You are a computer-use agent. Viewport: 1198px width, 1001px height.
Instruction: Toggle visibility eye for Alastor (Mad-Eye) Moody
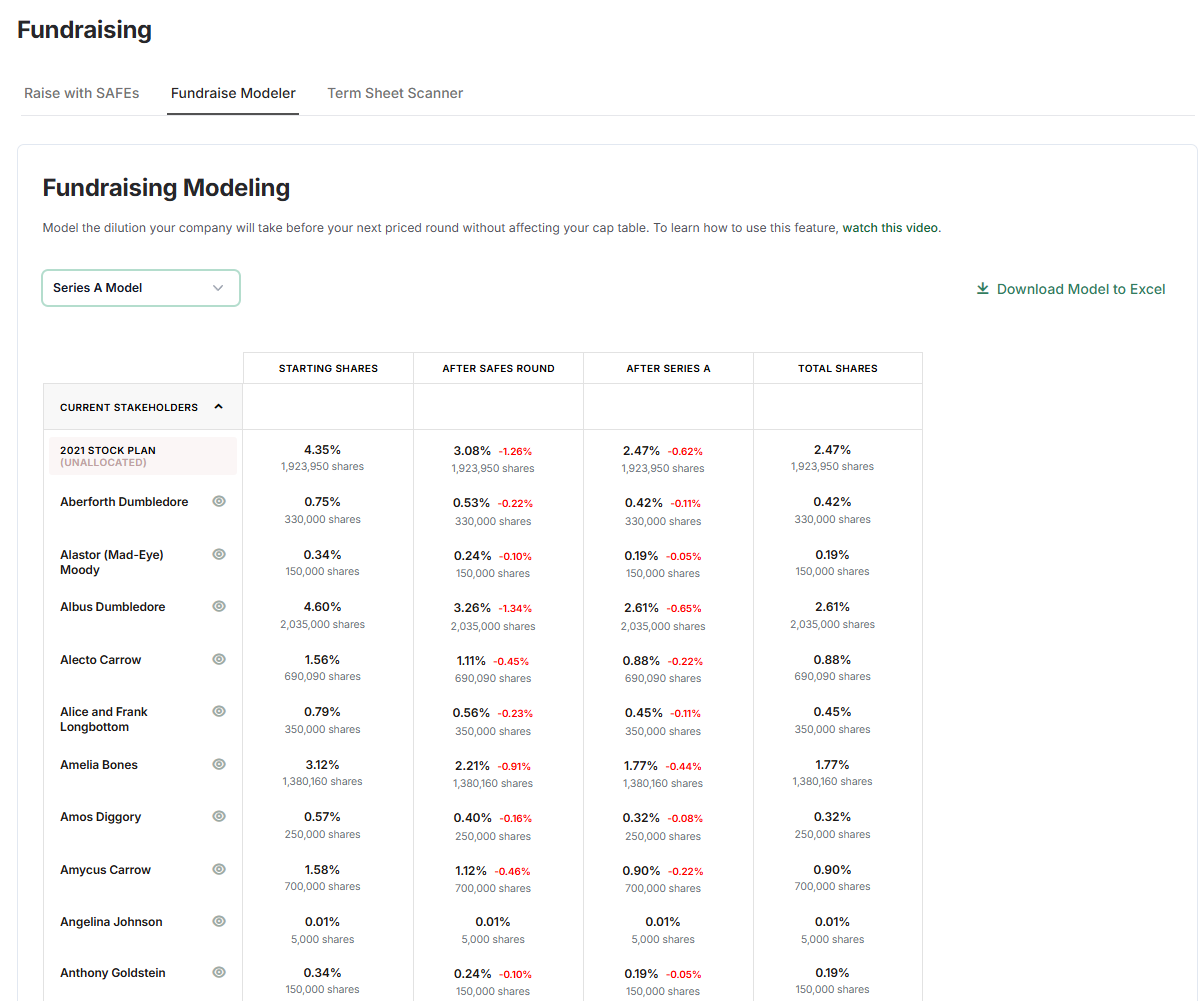click(219, 554)
